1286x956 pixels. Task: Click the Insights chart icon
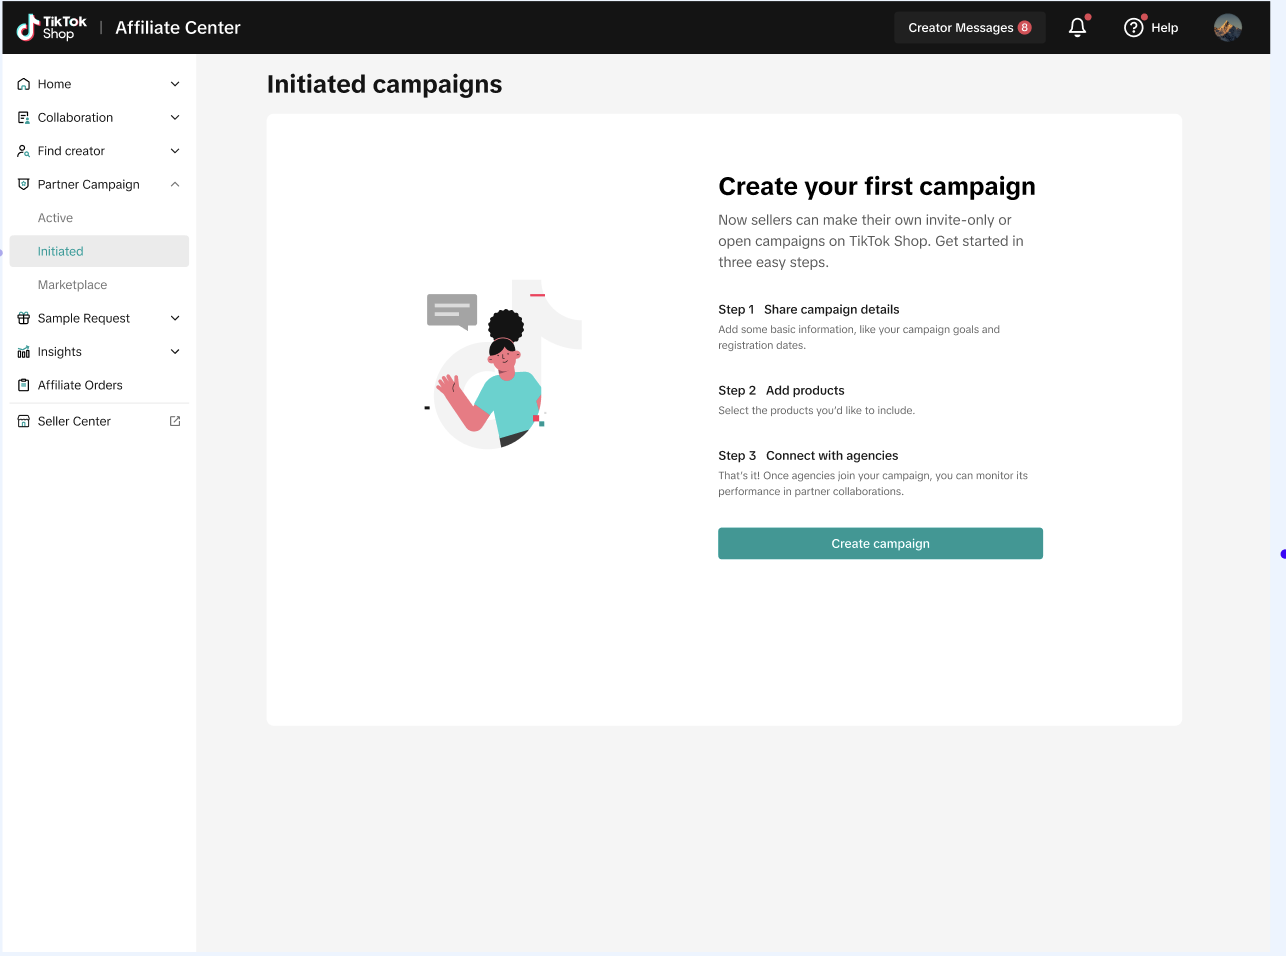pyautogui.click(x=24, y=352)
